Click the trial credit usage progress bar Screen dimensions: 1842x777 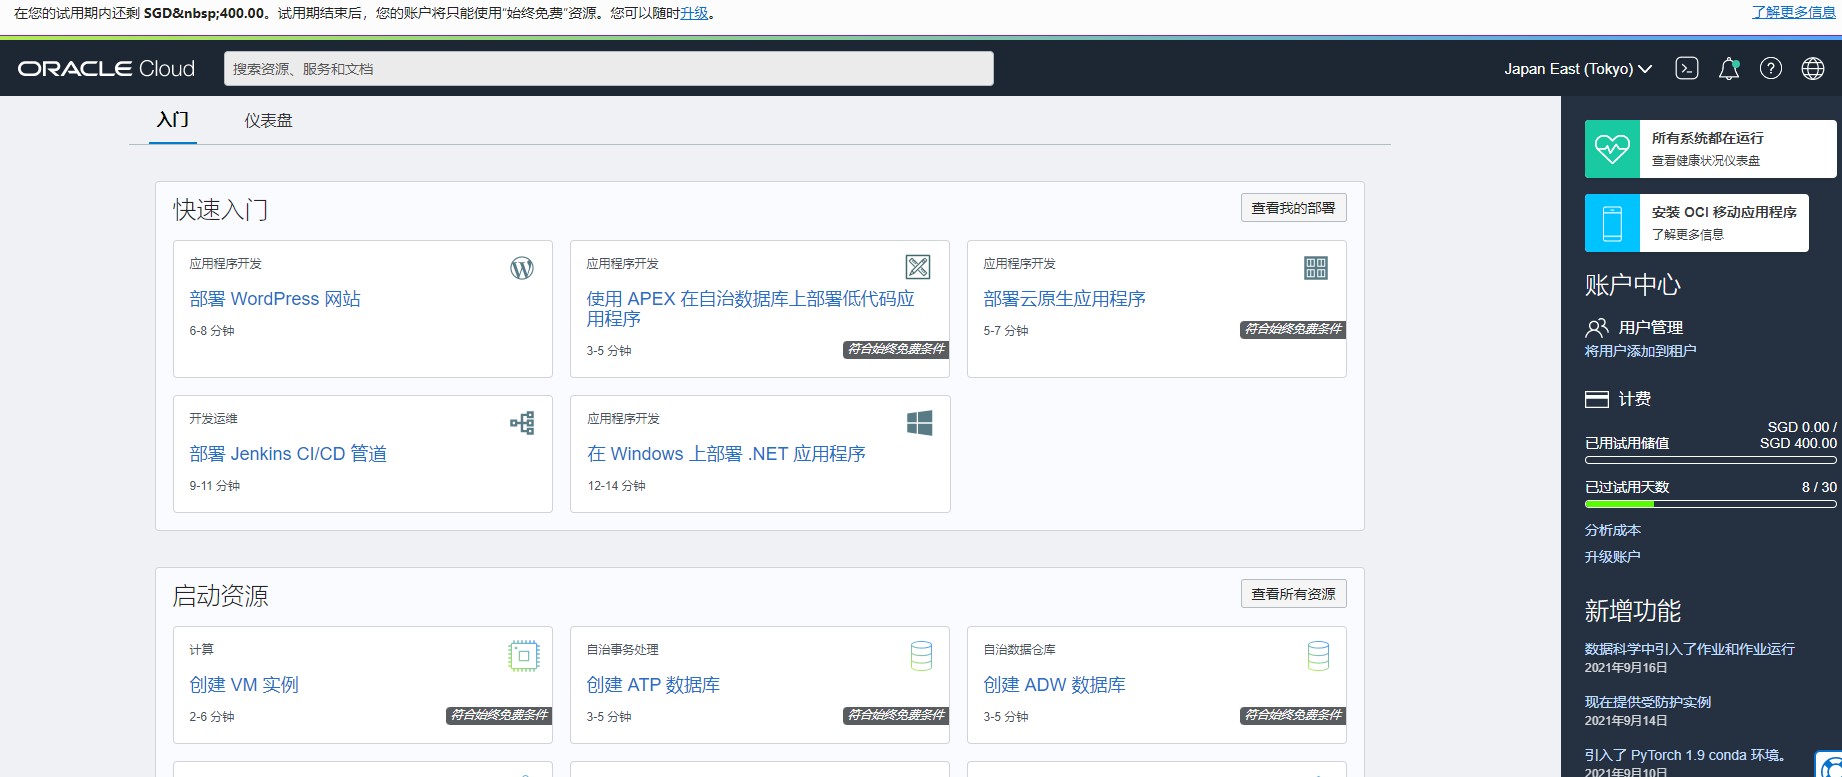pos(1711,460)
